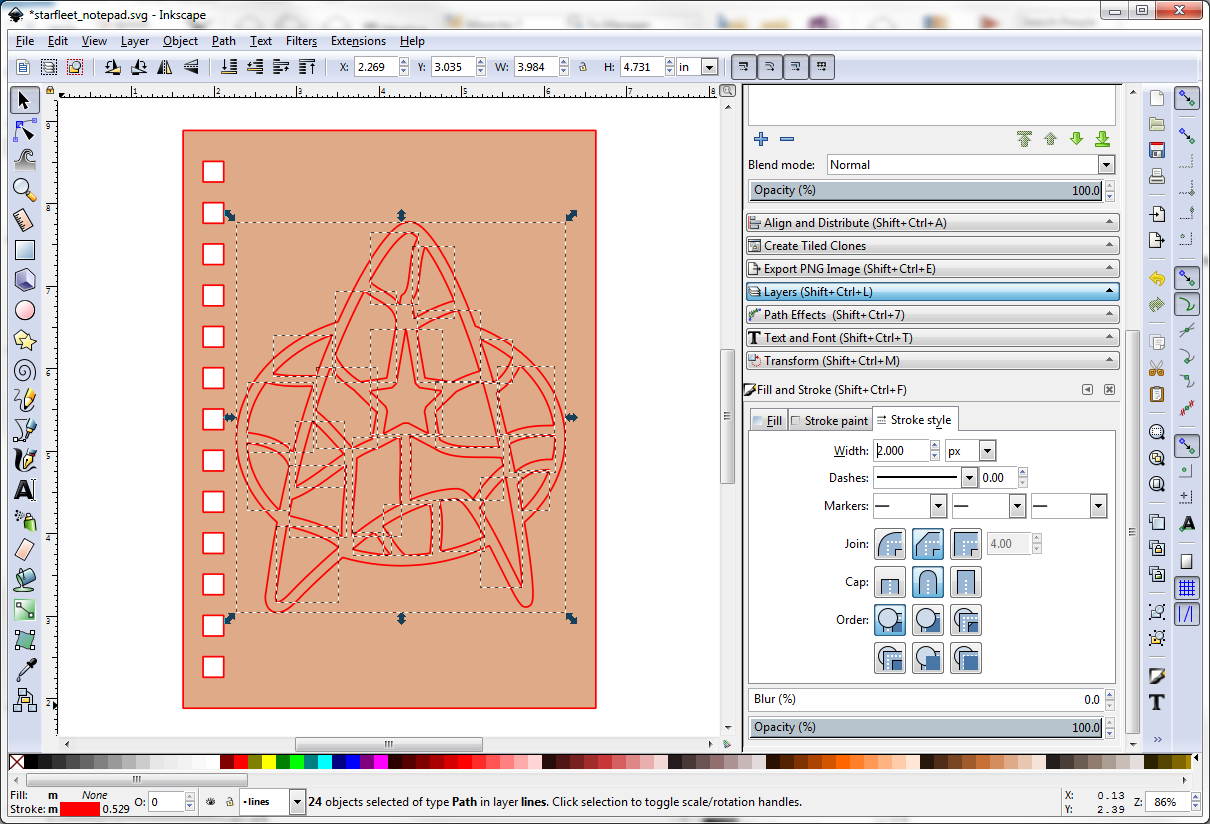Select the Zoom magnifier tool
Viewport: 1210px width, 824px height.
[x=25, y=189]
